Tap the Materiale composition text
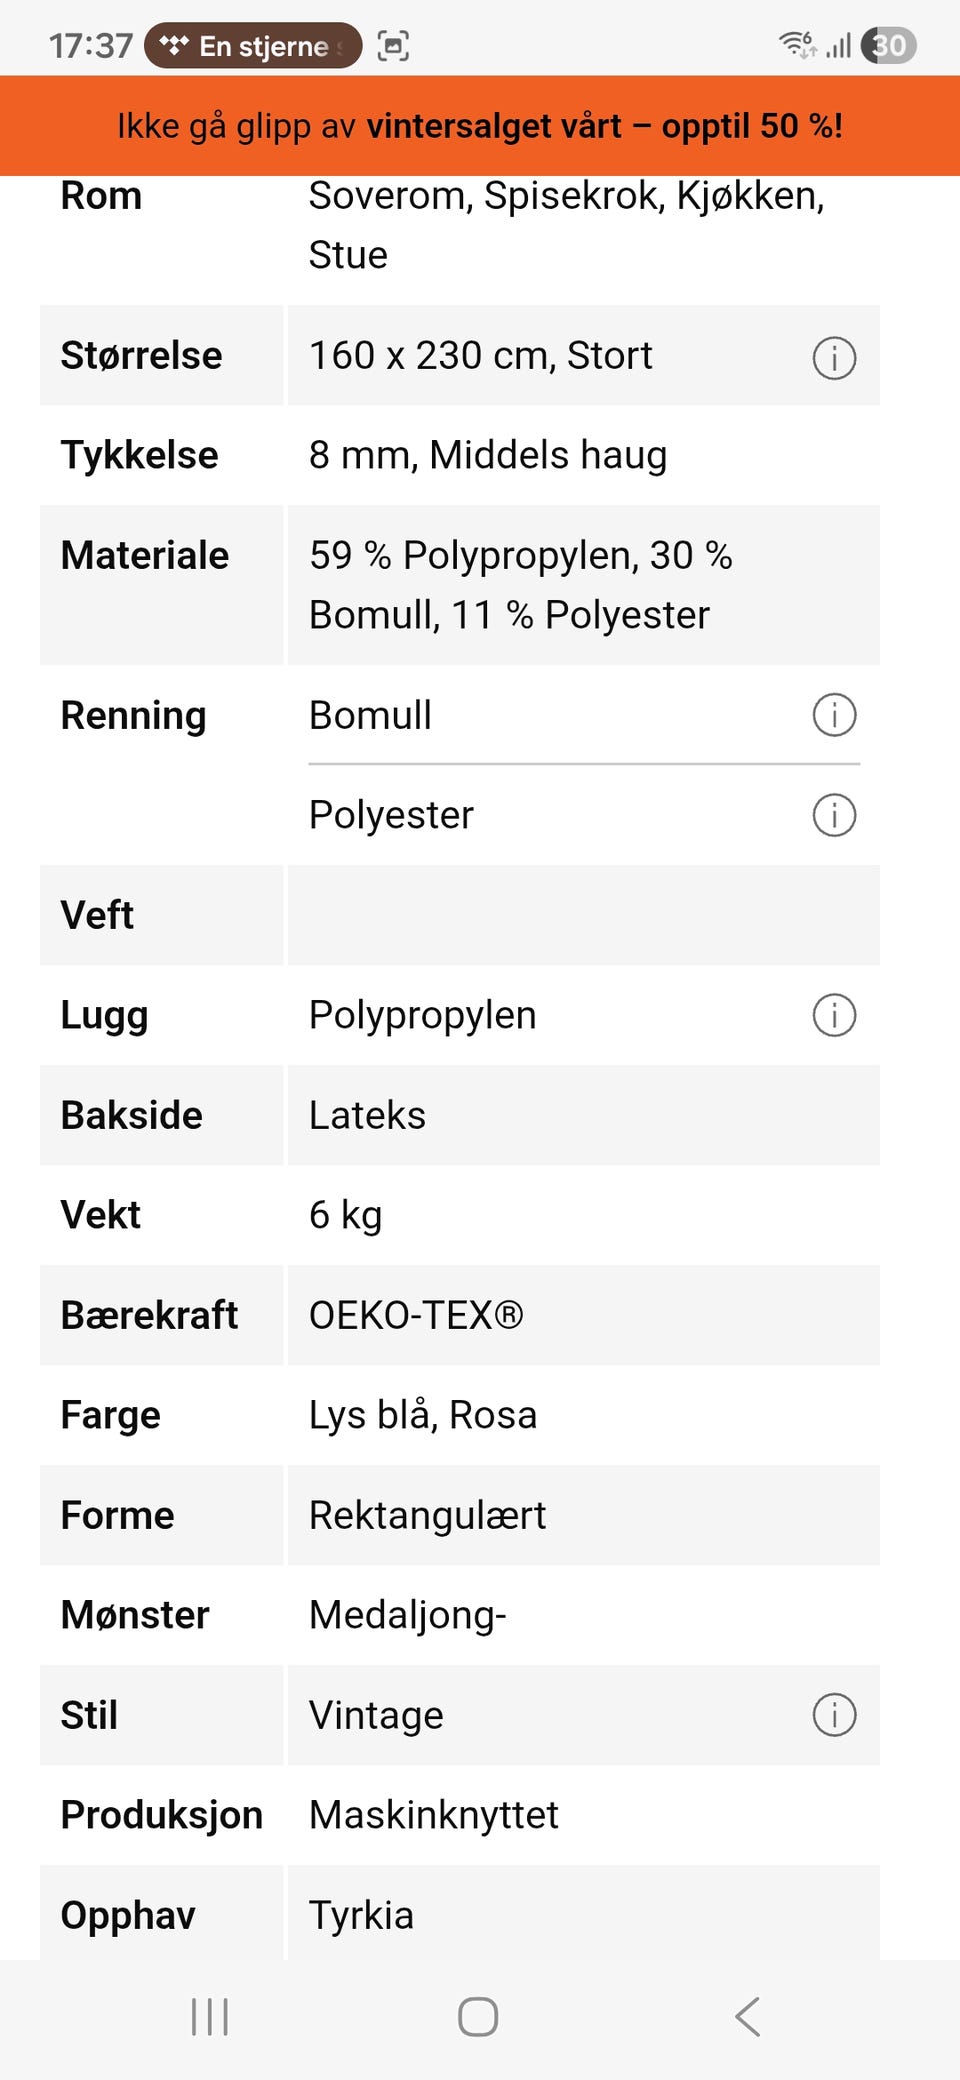This screenshot has height=2080, width=960. [521, 585]
